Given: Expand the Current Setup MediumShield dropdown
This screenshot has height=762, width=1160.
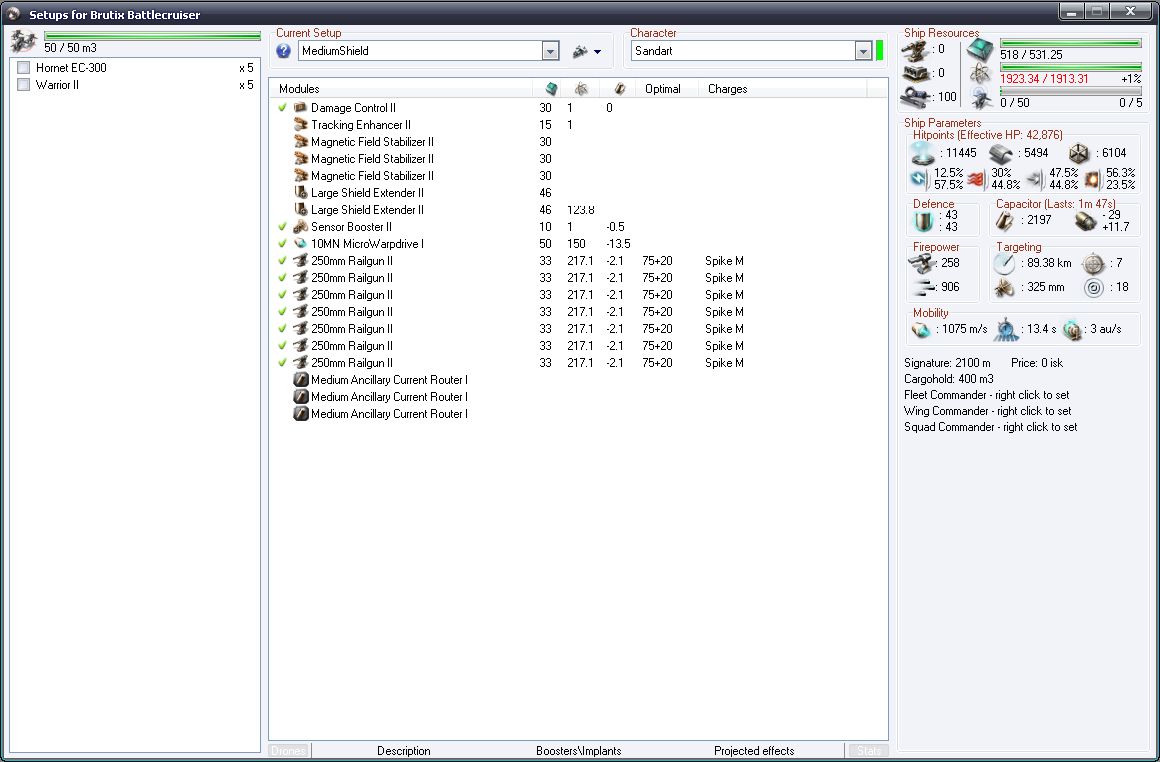Looking at the screenshot, I should click(550, 51).
